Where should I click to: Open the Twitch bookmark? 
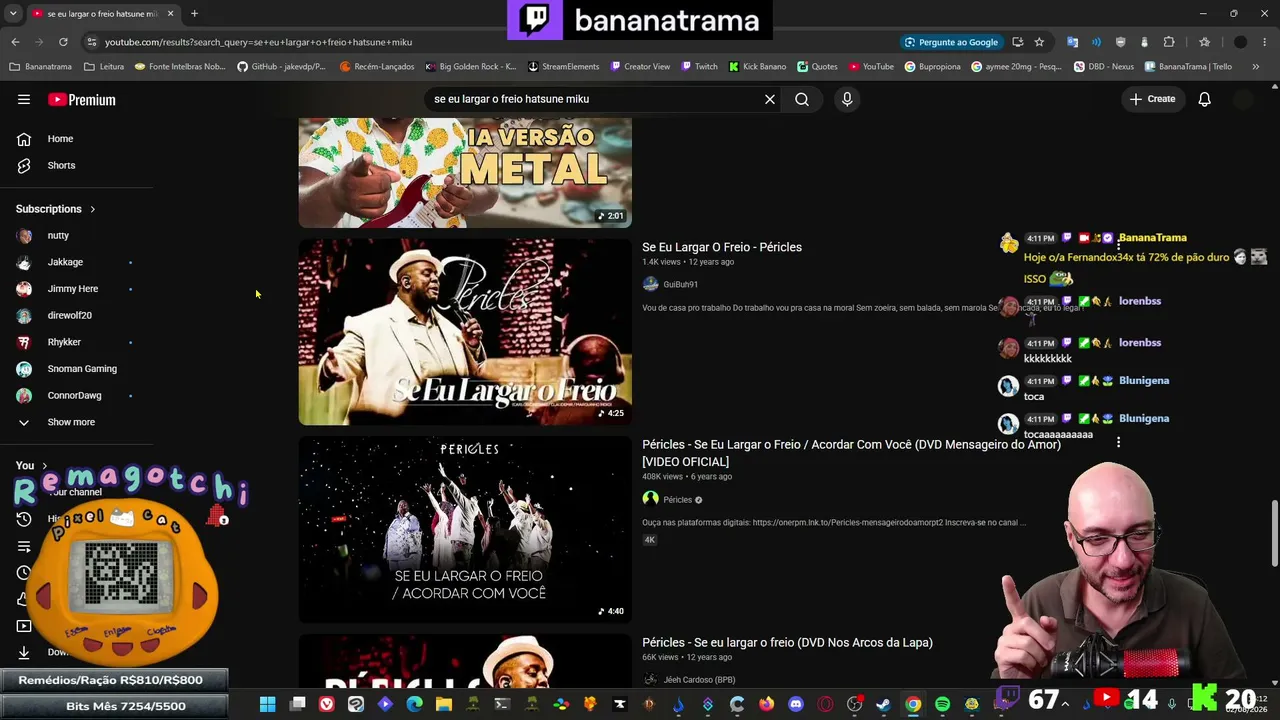[699, 67]
